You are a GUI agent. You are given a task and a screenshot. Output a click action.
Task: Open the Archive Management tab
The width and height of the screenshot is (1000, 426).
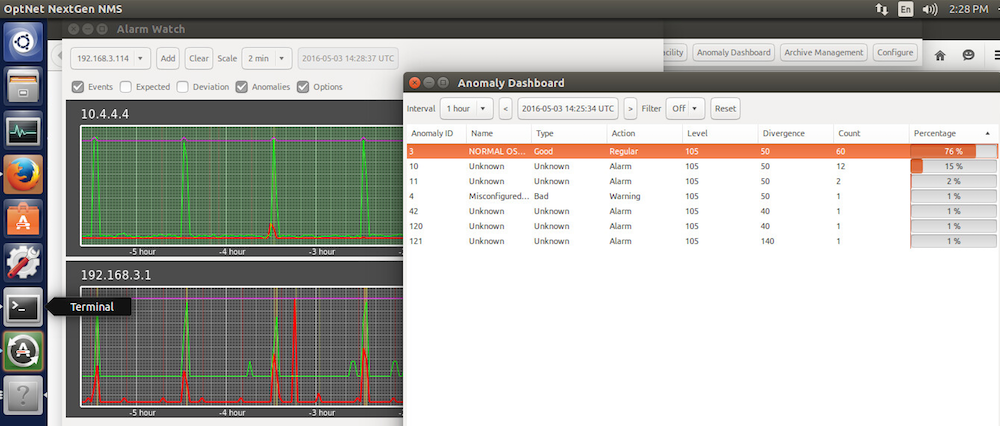823,53
